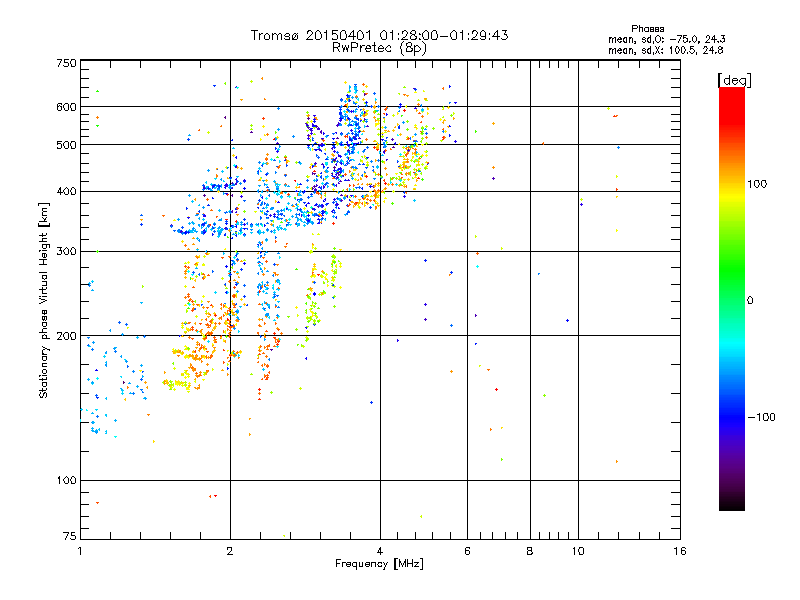Click the y-axis tick label '200'

[66, 336]
